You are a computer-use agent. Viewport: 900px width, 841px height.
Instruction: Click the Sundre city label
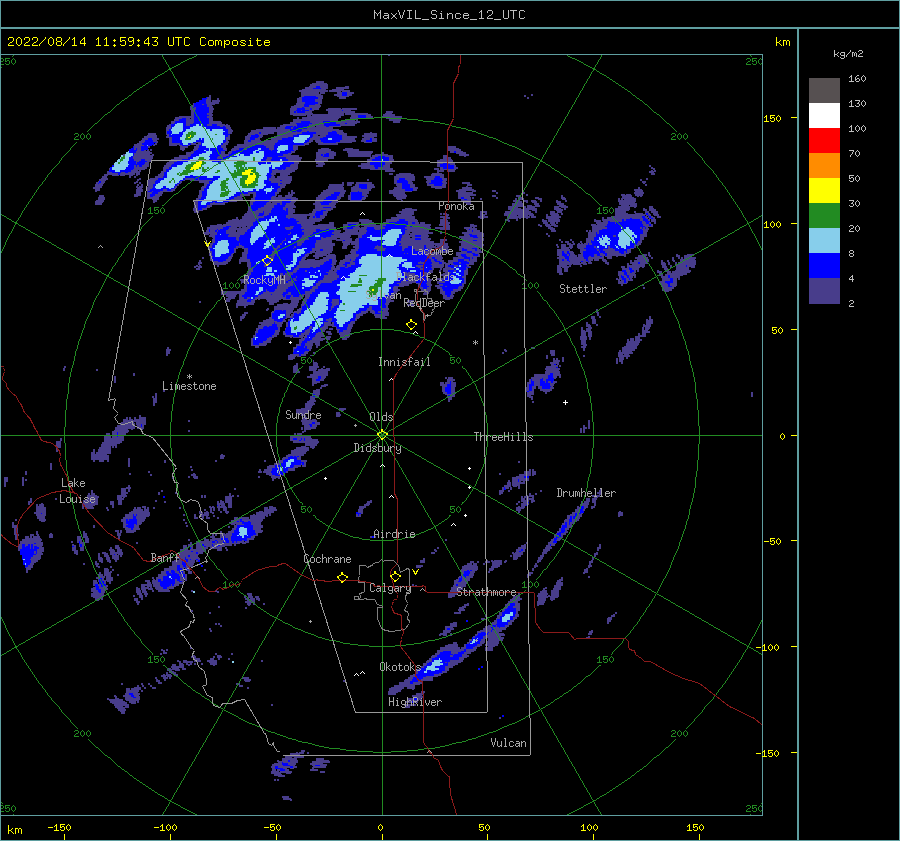(x=303, y=414)
